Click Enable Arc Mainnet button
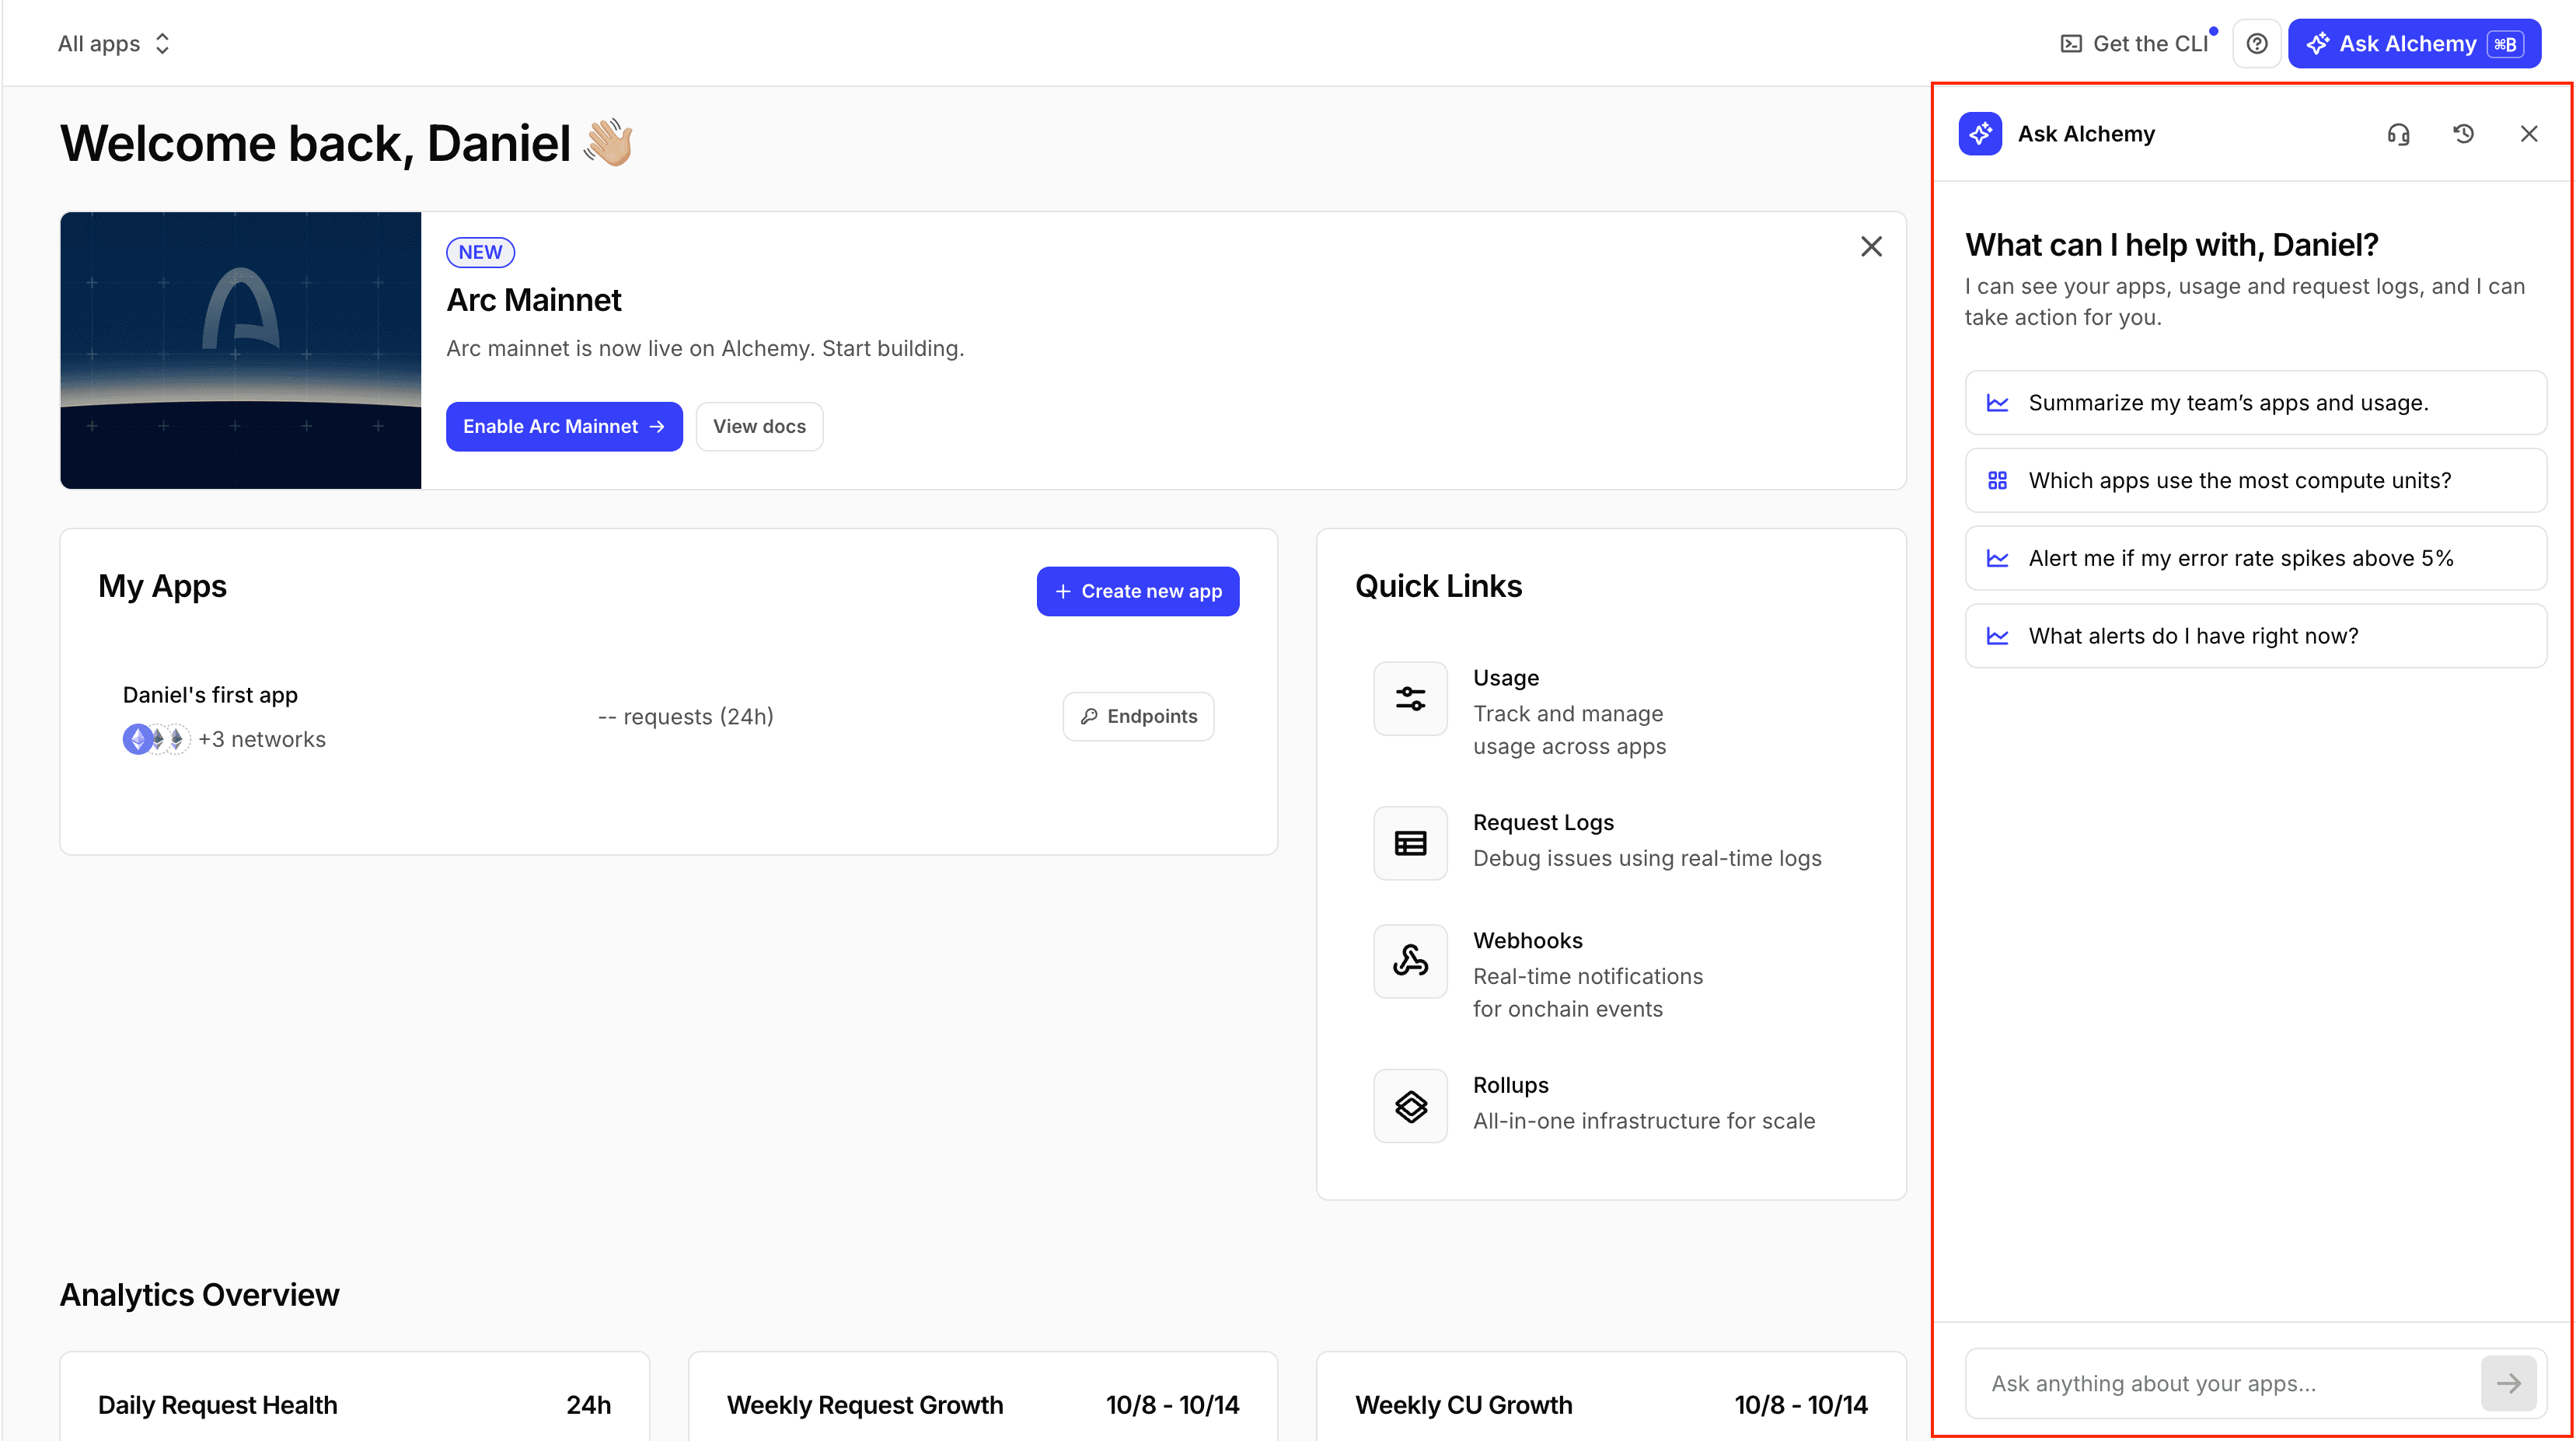Image resolution: width=2576 pixels, height=1441 pixels. click(564, 427)
